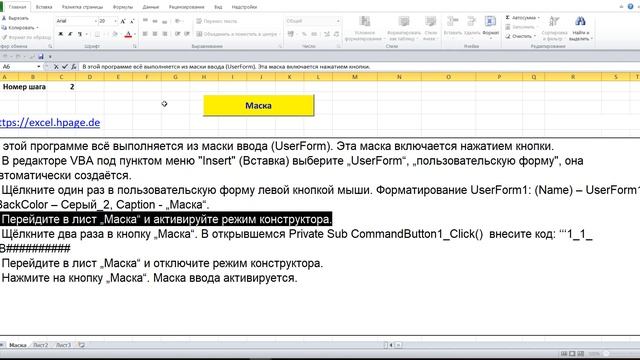Increase font size with large A icon

point(123,21)
